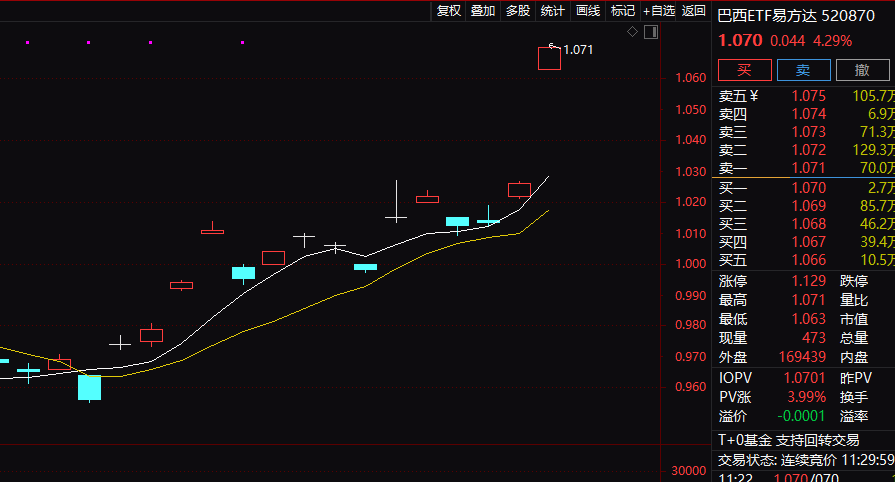Image resolution: width=895 pixels, height=482 pixels.
Task: Click 返回 to go back
Action: click(694, 11)
